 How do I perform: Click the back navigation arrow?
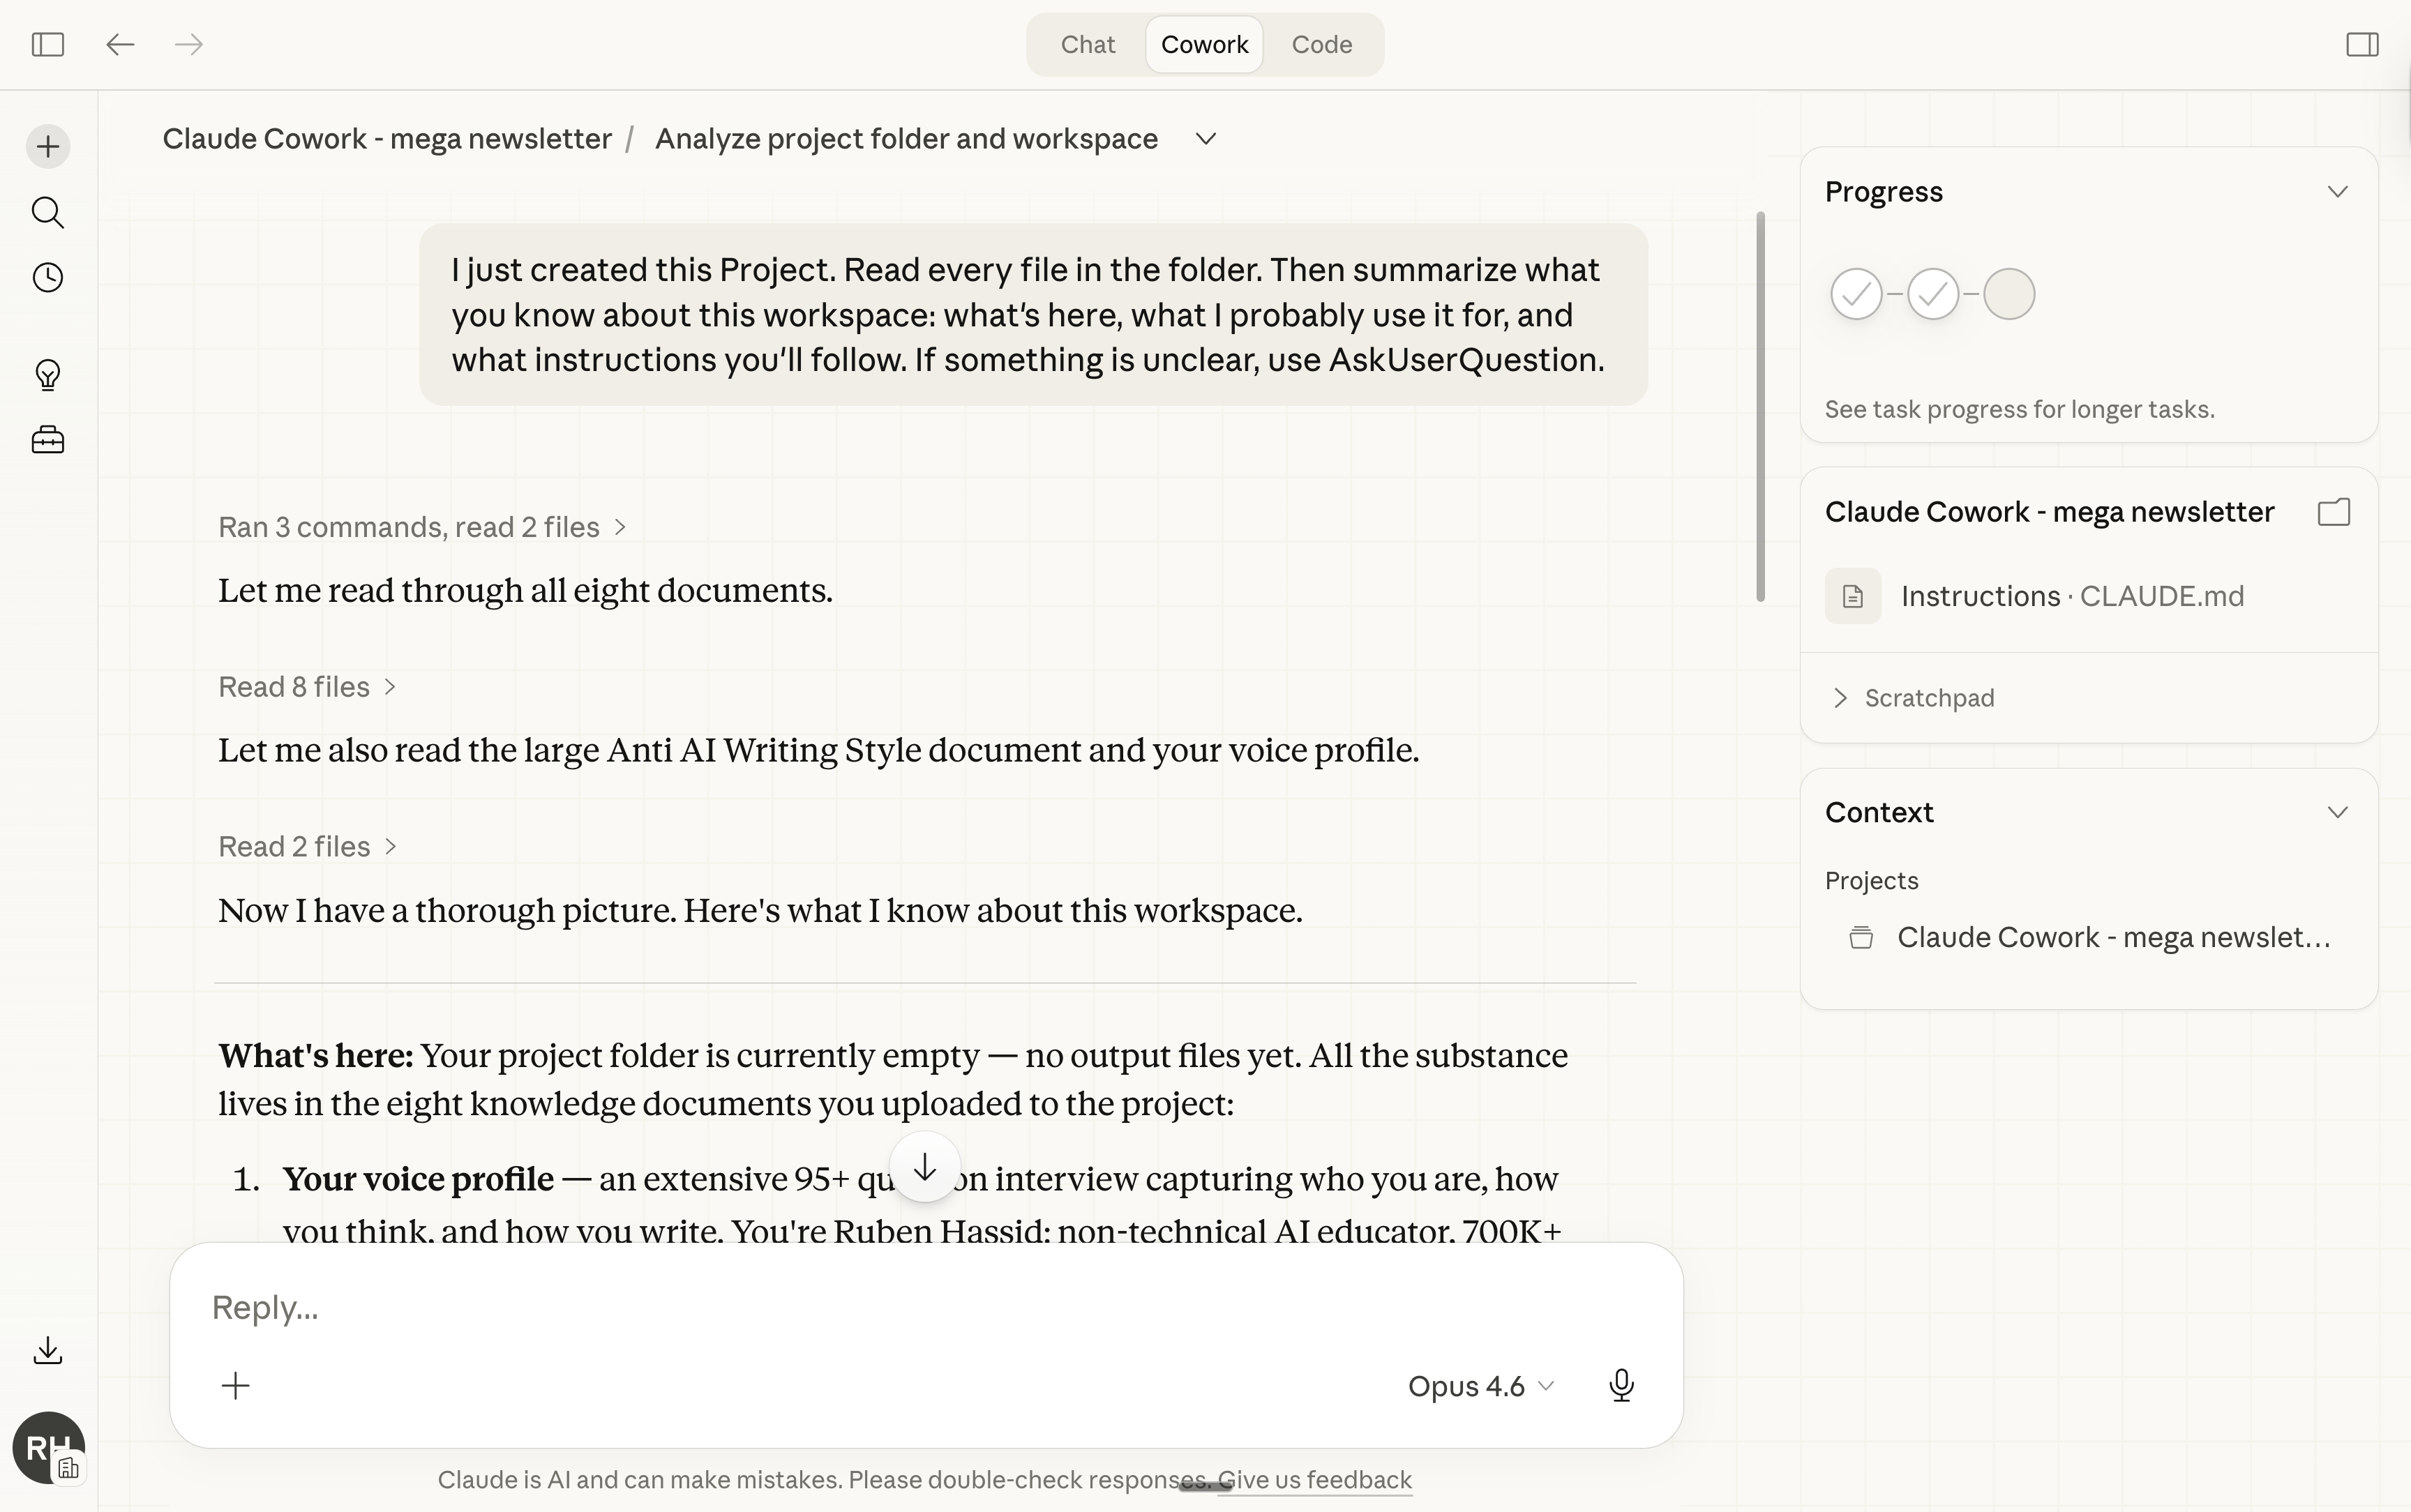pyautogui.click(x=120, y=44)
